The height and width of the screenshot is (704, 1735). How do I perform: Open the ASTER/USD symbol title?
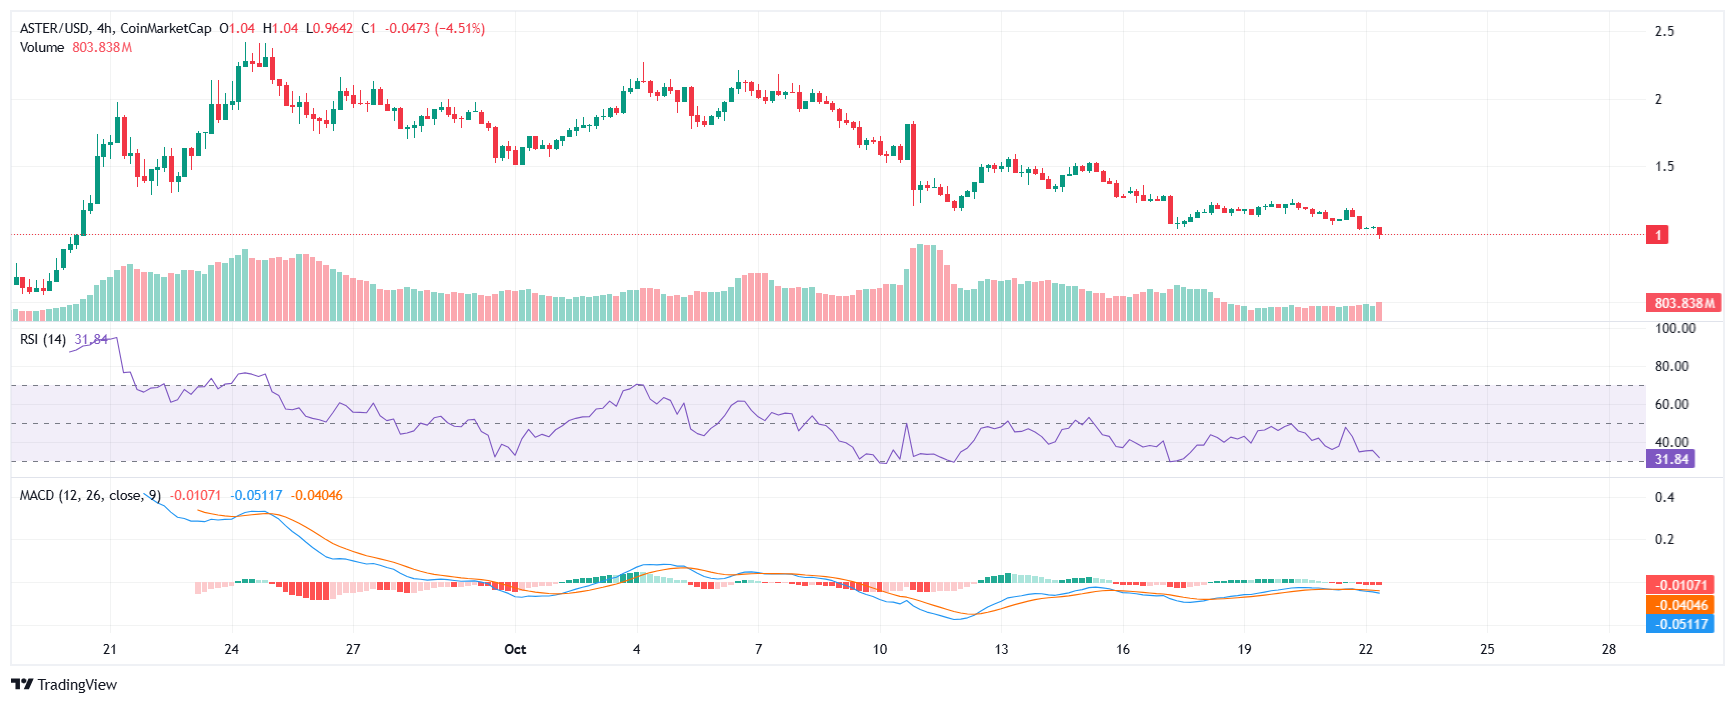[54, 29]
